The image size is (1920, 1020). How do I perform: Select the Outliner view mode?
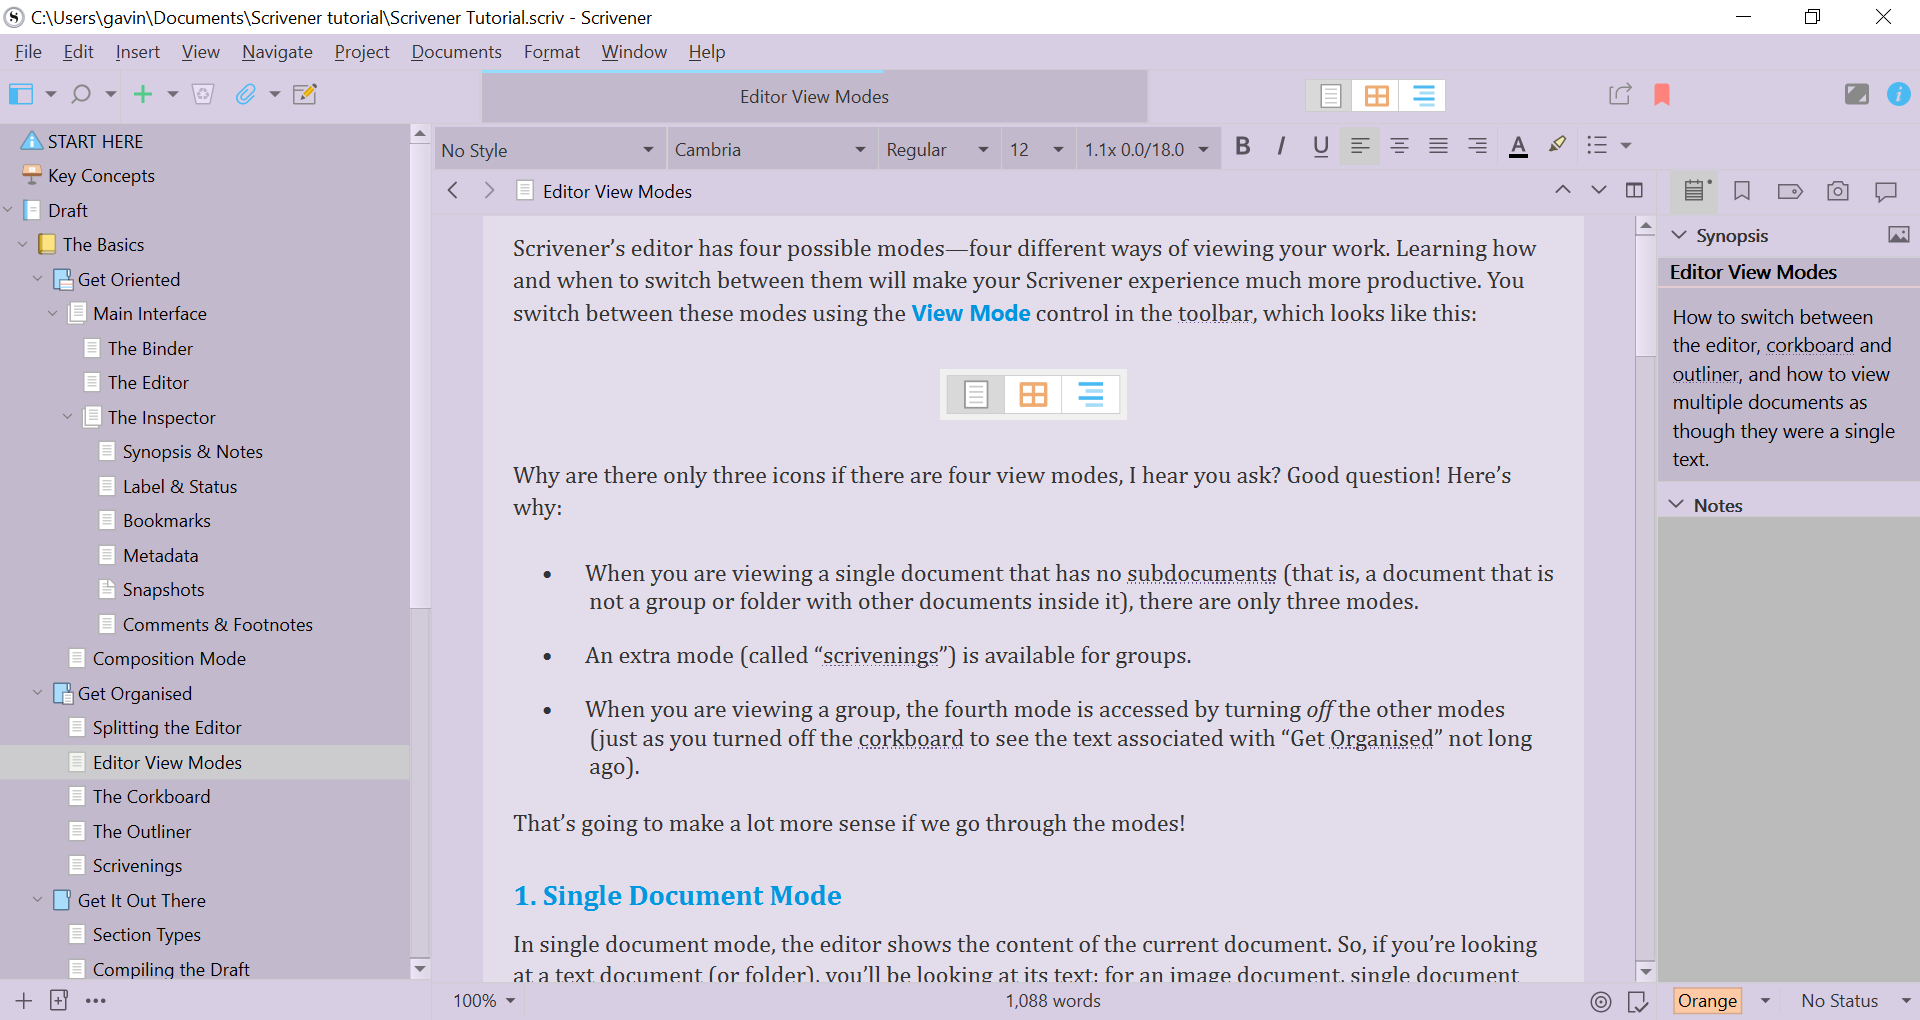1422,96
